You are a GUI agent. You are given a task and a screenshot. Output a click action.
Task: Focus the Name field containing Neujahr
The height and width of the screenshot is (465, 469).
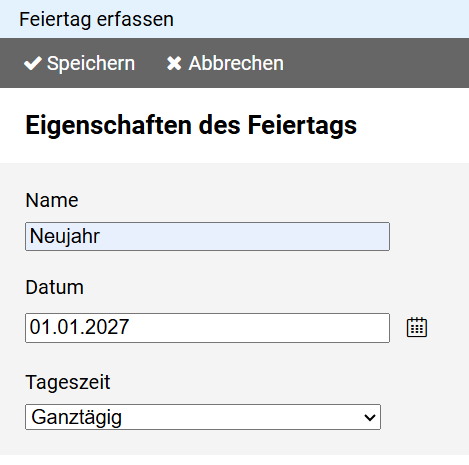point(207,236)
